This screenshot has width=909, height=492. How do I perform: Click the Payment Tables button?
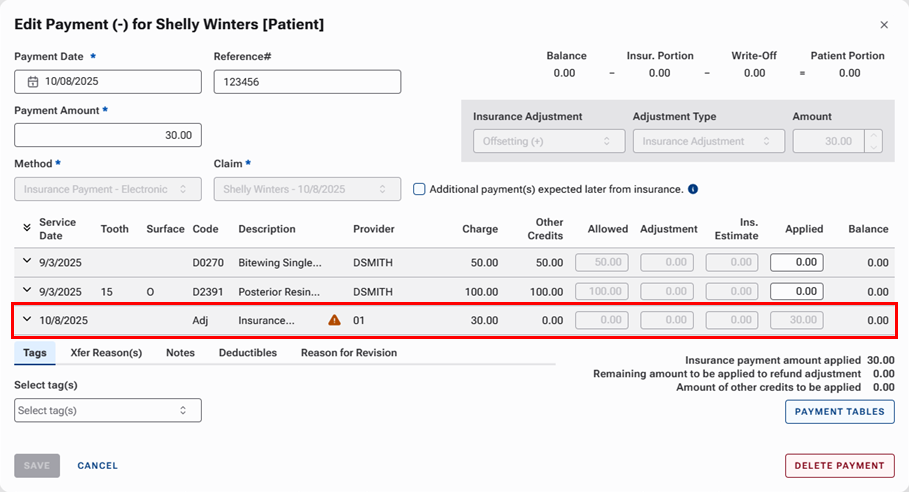(839, 412)
